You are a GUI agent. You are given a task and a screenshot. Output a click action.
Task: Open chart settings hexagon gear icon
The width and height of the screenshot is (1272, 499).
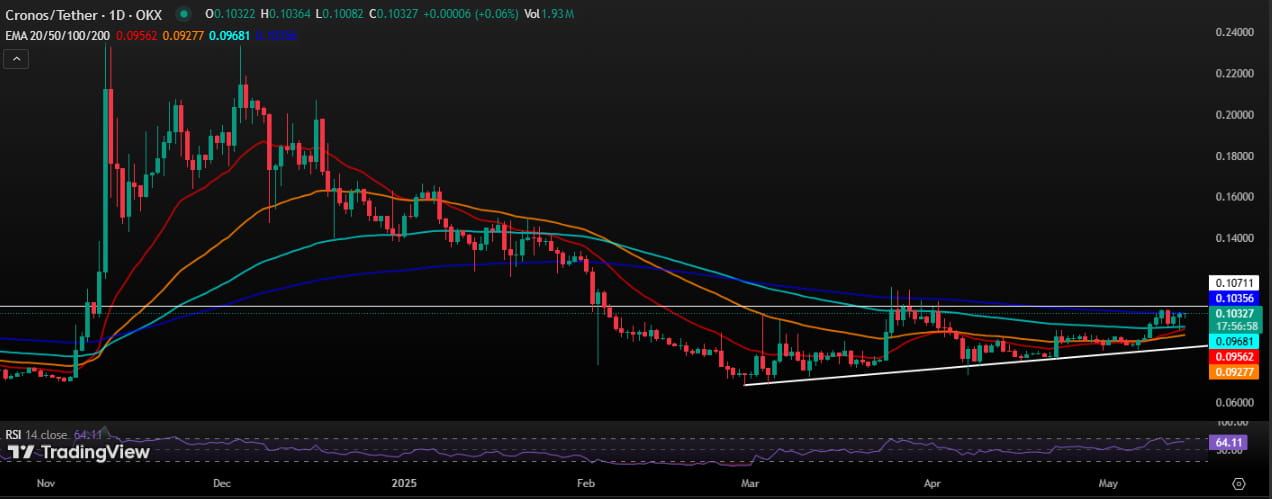pos(1238,483)
